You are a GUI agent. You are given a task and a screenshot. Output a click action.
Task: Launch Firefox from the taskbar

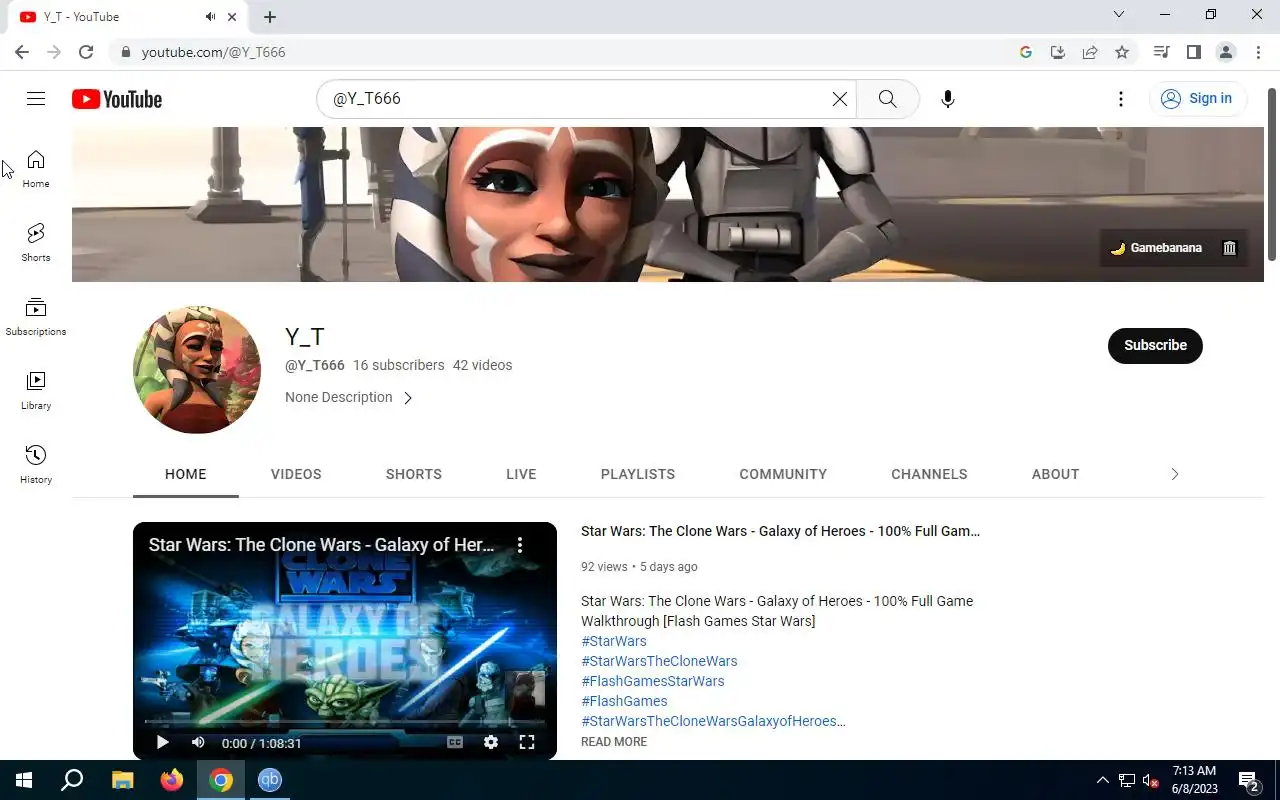172,780
